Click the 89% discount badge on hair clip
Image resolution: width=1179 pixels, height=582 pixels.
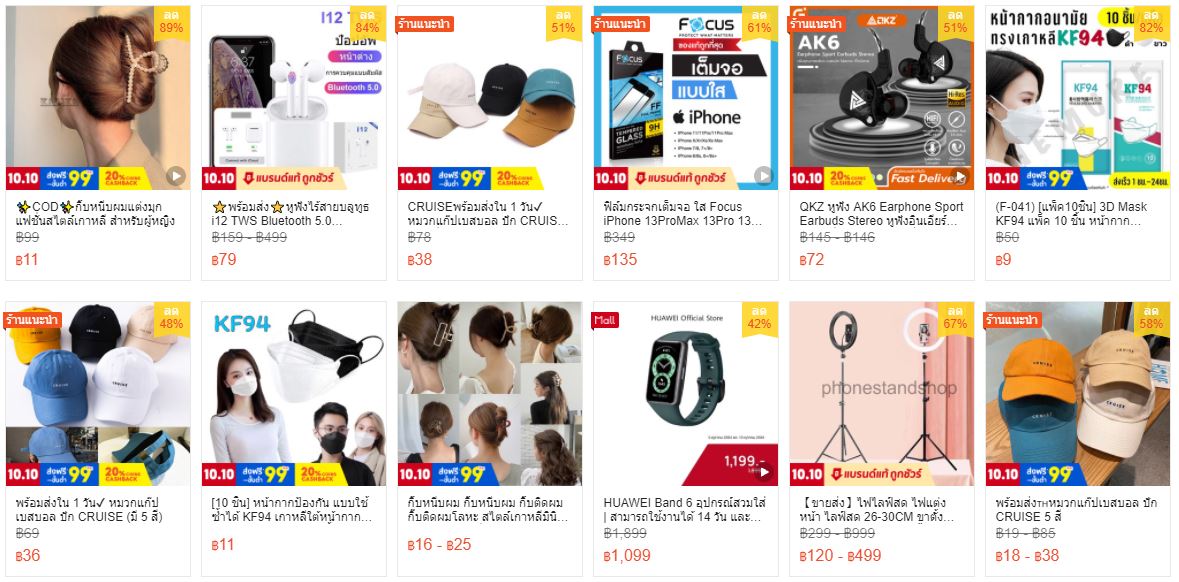click(171, 23)
